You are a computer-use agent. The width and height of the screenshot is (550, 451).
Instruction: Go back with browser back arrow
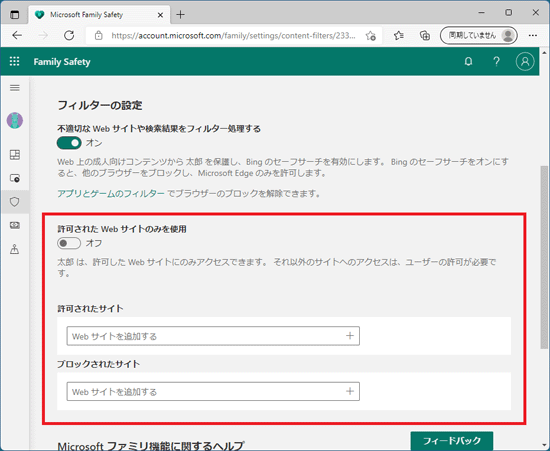tap(17, 35)
